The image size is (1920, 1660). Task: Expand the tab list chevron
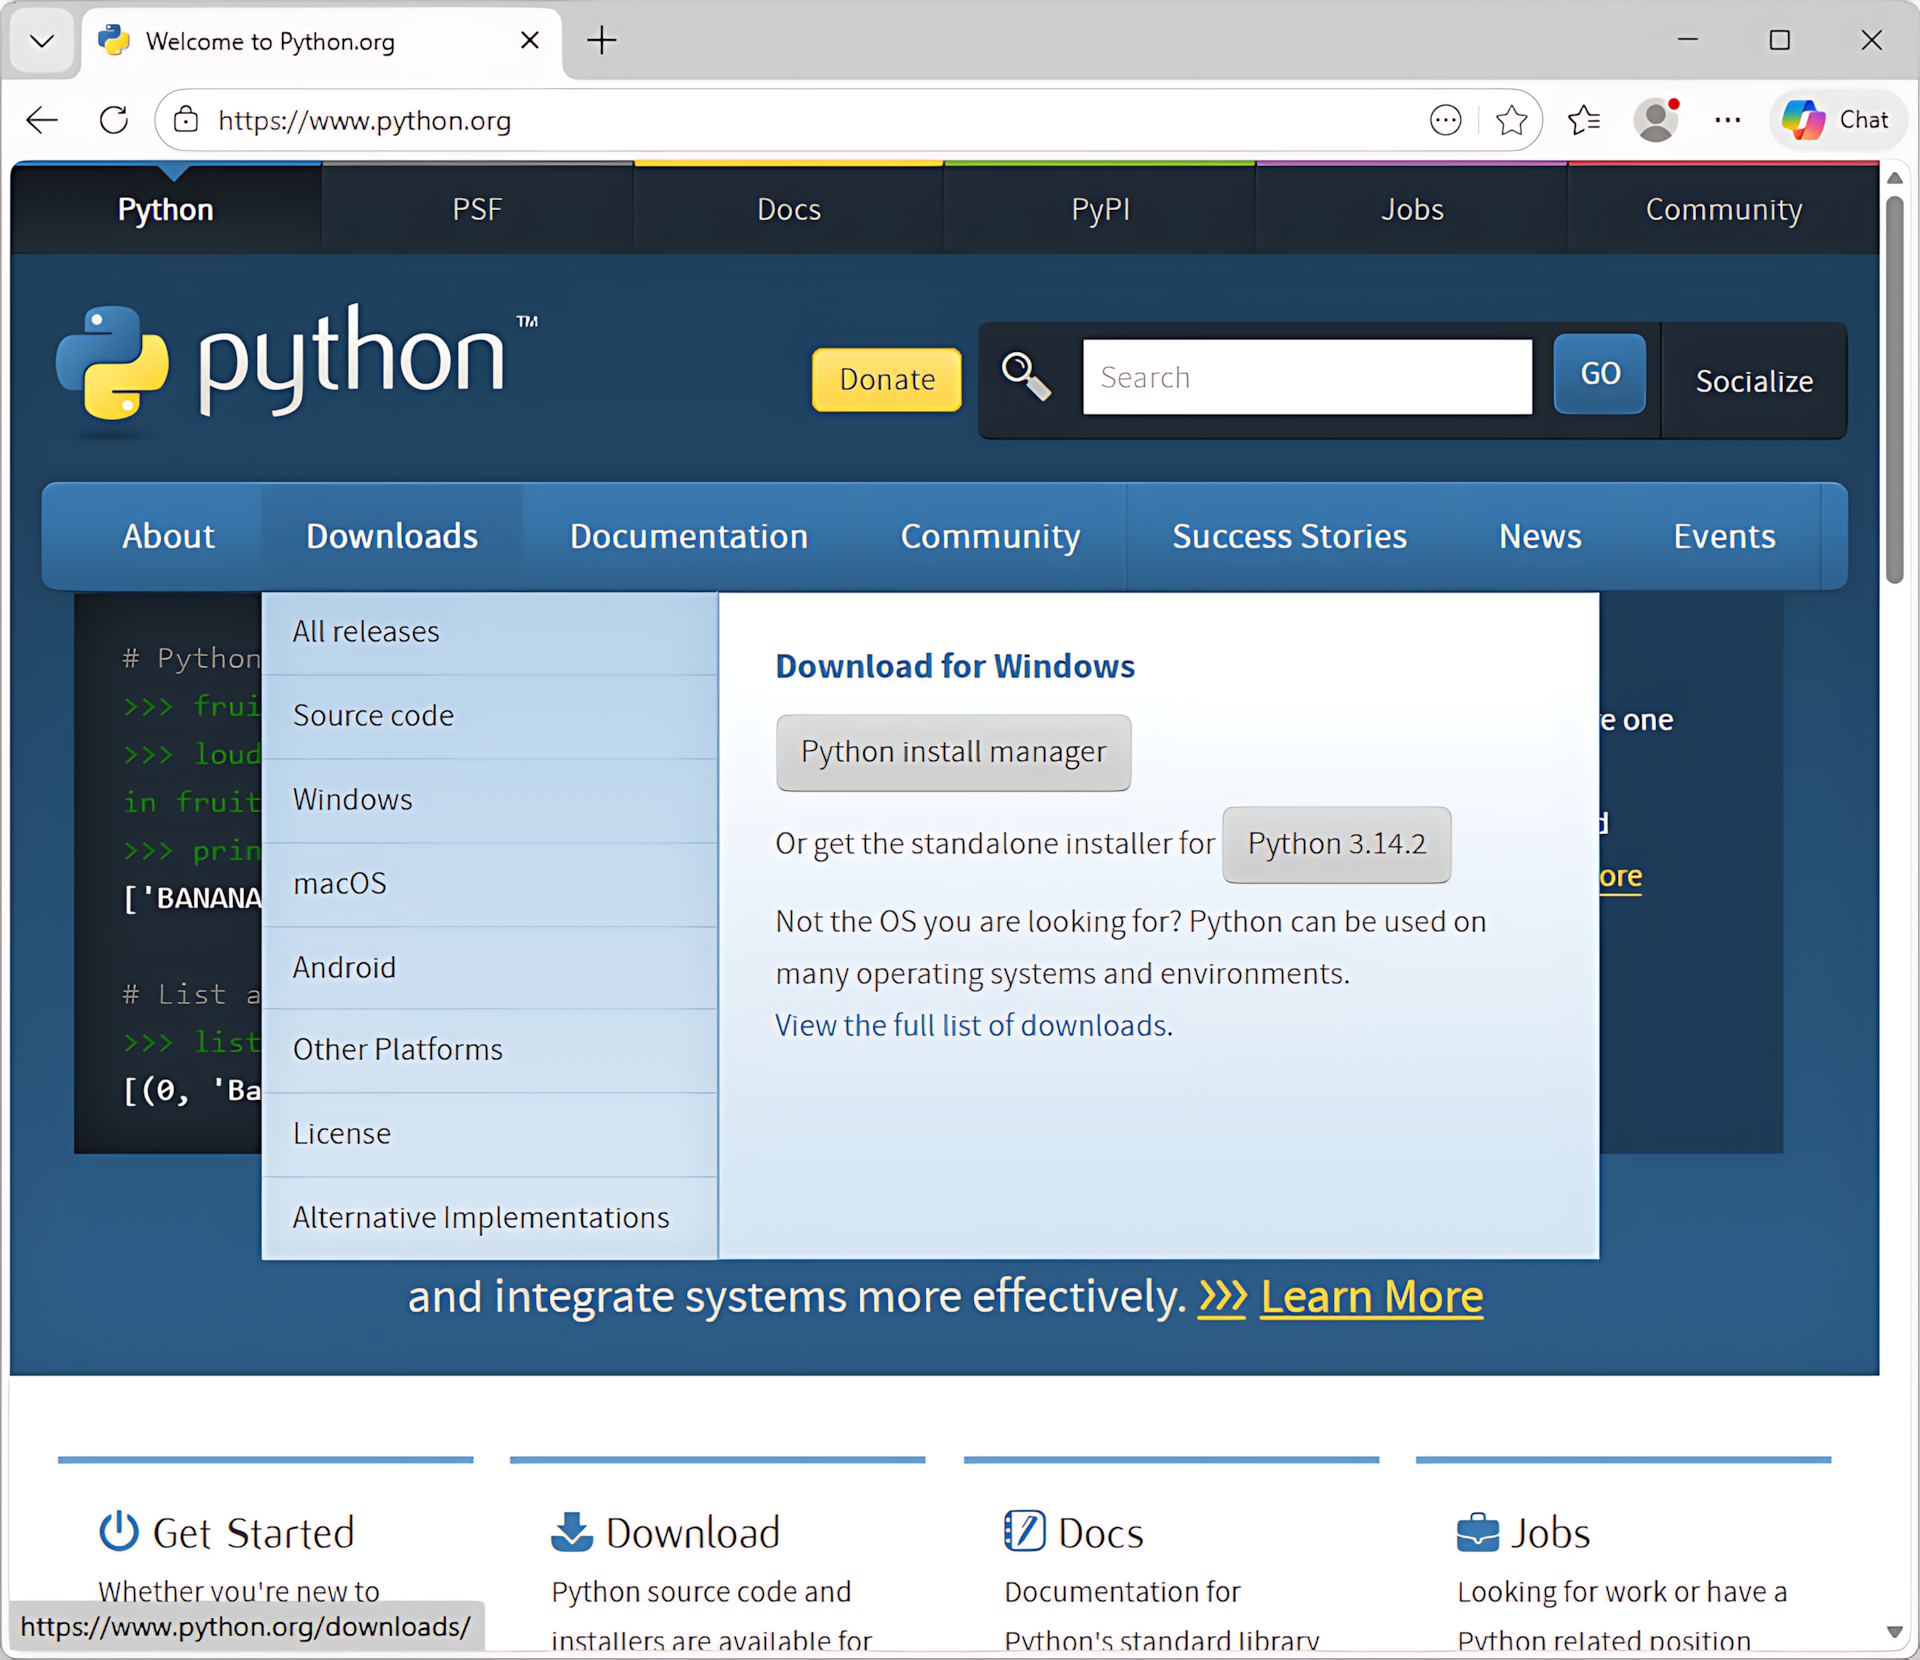42,41
